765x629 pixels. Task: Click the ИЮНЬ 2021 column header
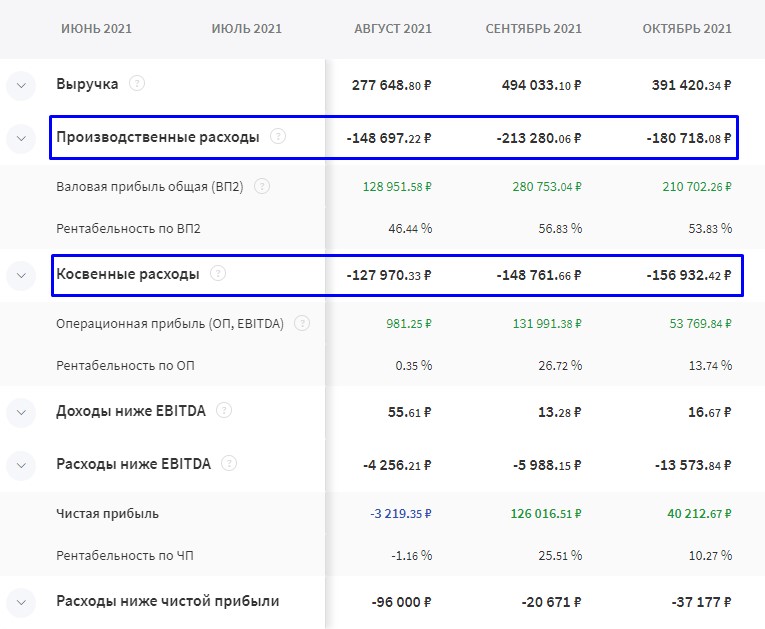point(96,29)
